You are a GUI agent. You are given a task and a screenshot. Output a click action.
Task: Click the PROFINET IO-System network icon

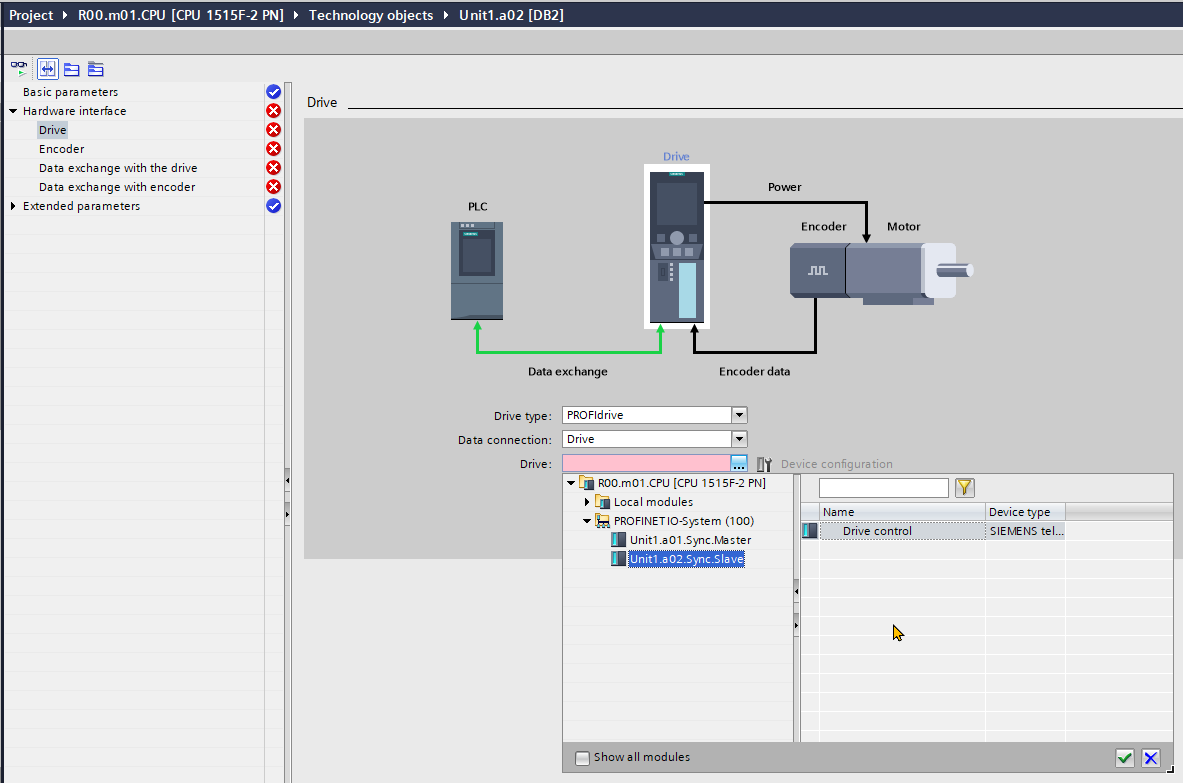click(602, 521)
